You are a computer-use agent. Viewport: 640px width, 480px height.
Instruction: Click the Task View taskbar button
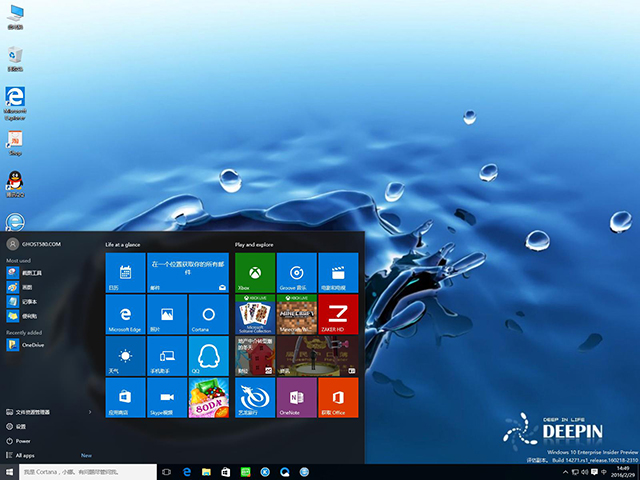click(166, 471)
